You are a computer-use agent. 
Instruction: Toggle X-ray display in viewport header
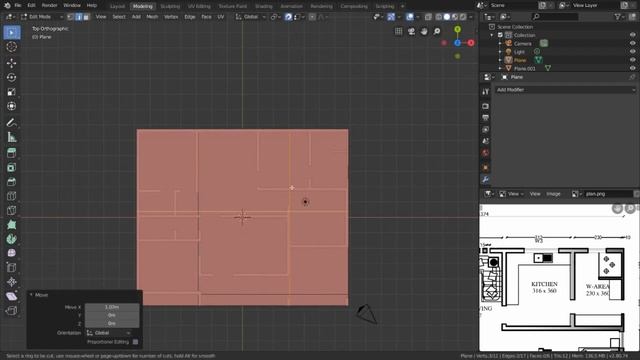point(428,17)
